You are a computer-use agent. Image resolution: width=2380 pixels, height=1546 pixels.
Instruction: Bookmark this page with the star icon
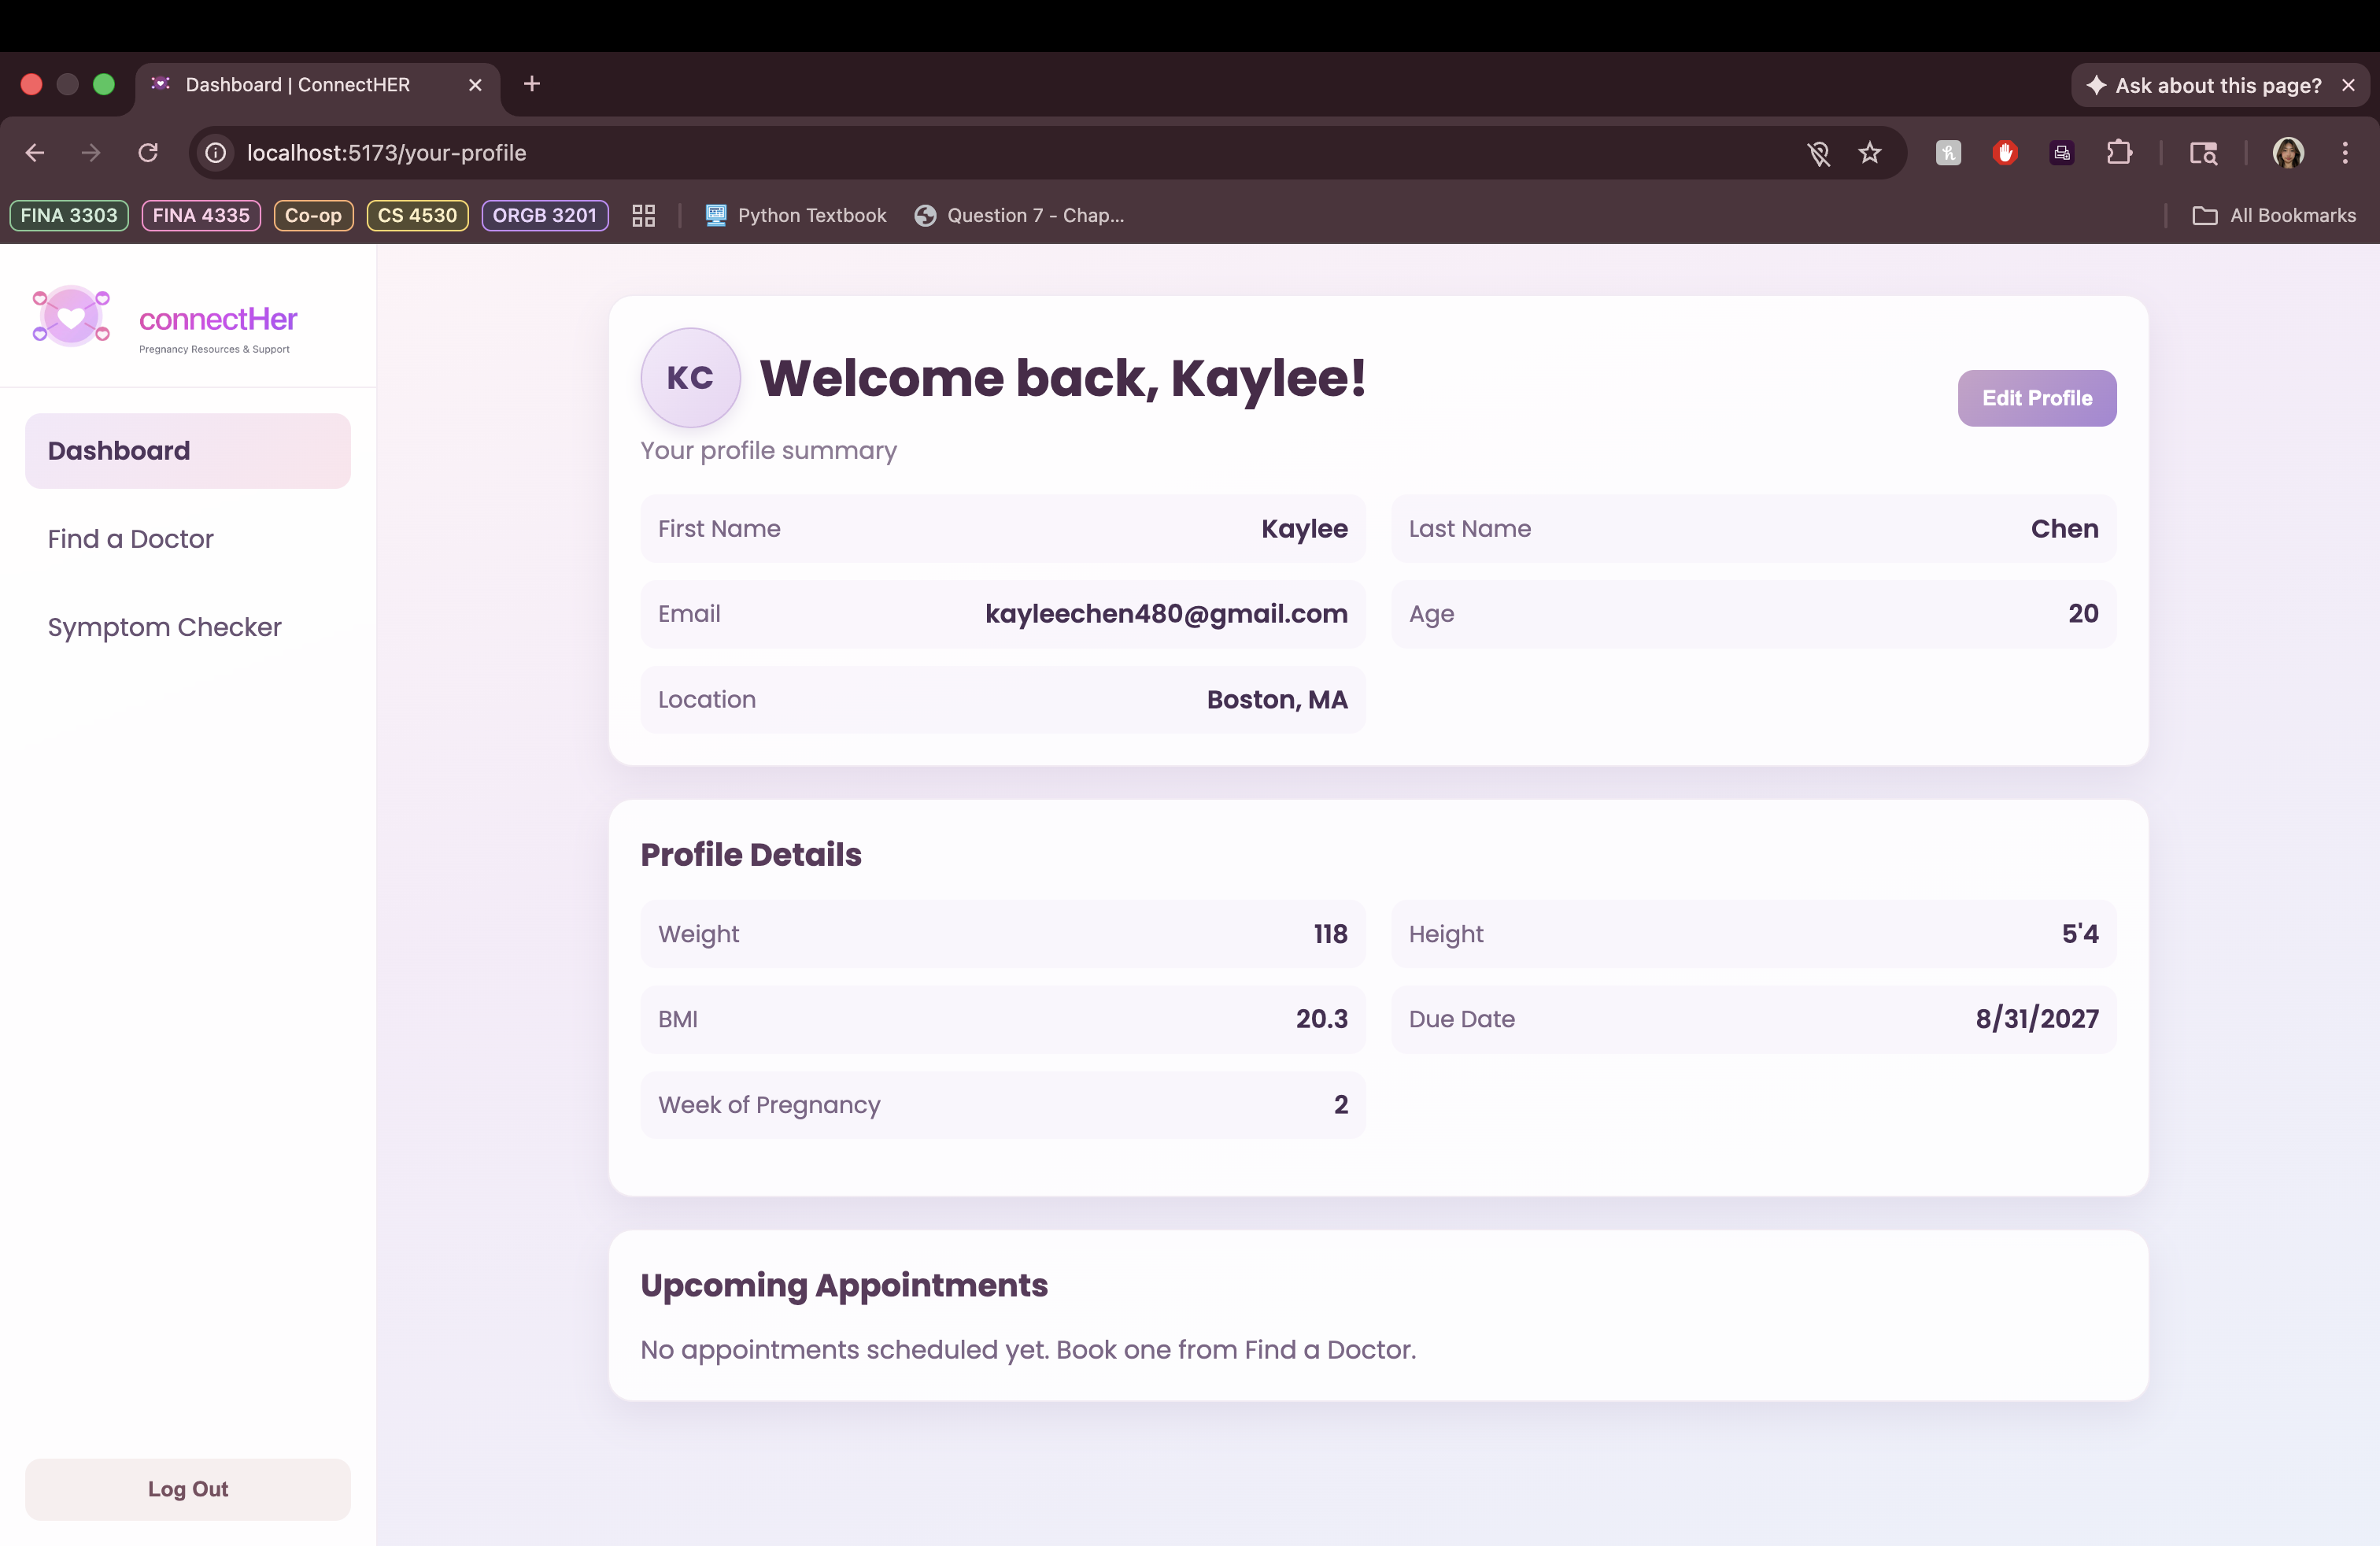tap(1869, 153)
